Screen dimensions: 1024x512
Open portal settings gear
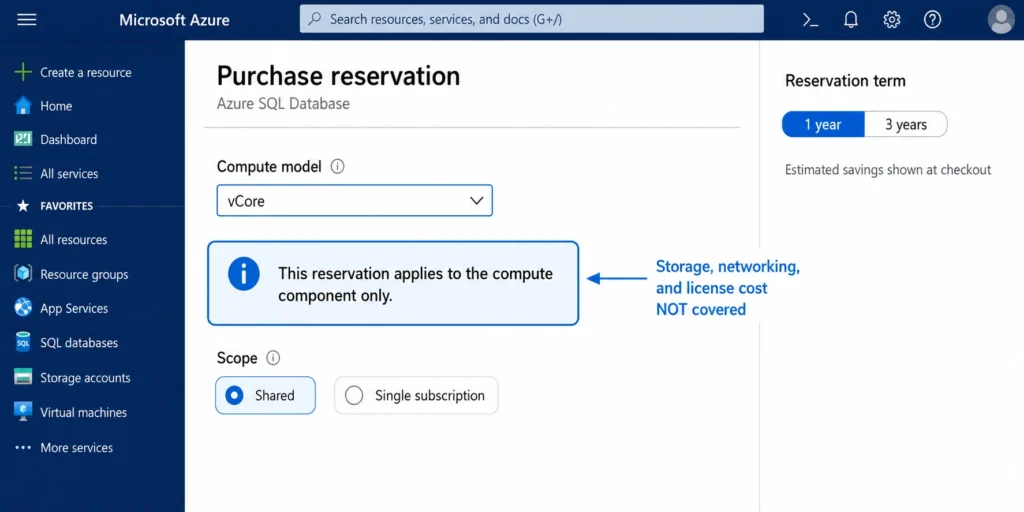(891, 20)
